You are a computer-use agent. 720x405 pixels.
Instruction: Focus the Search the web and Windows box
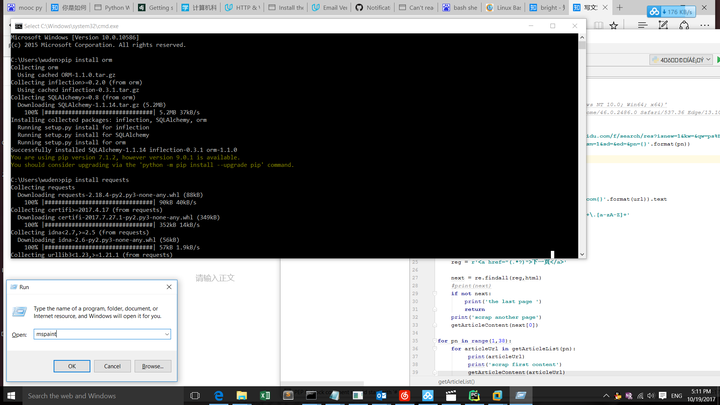click(x=101, y=396)
